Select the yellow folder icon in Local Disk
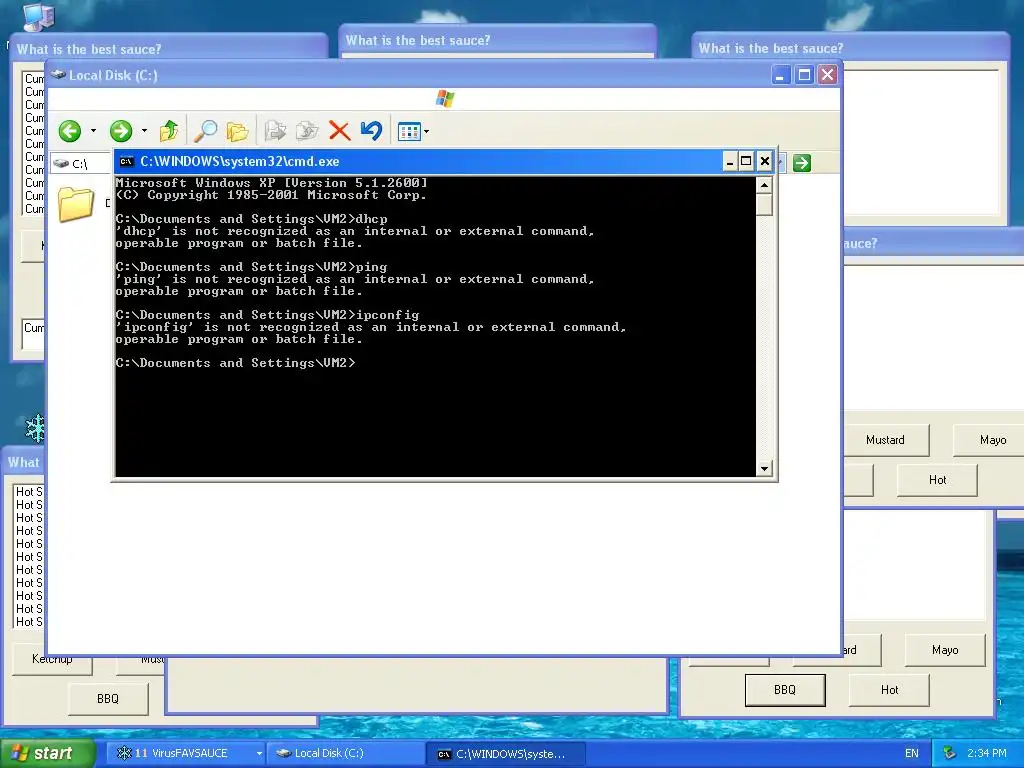This screenshot has width=1024, height=768. (76, 204)
